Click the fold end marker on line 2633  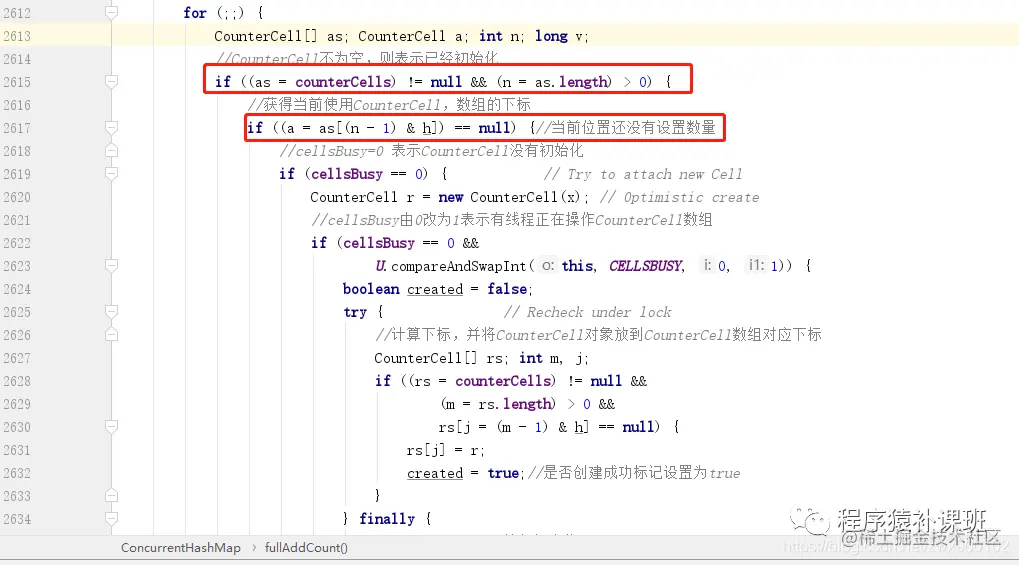tap(112, 496)
